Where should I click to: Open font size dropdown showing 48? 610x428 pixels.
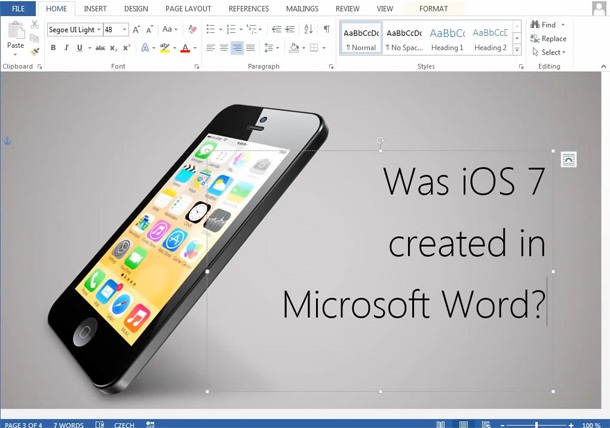[x=124, y=30]
